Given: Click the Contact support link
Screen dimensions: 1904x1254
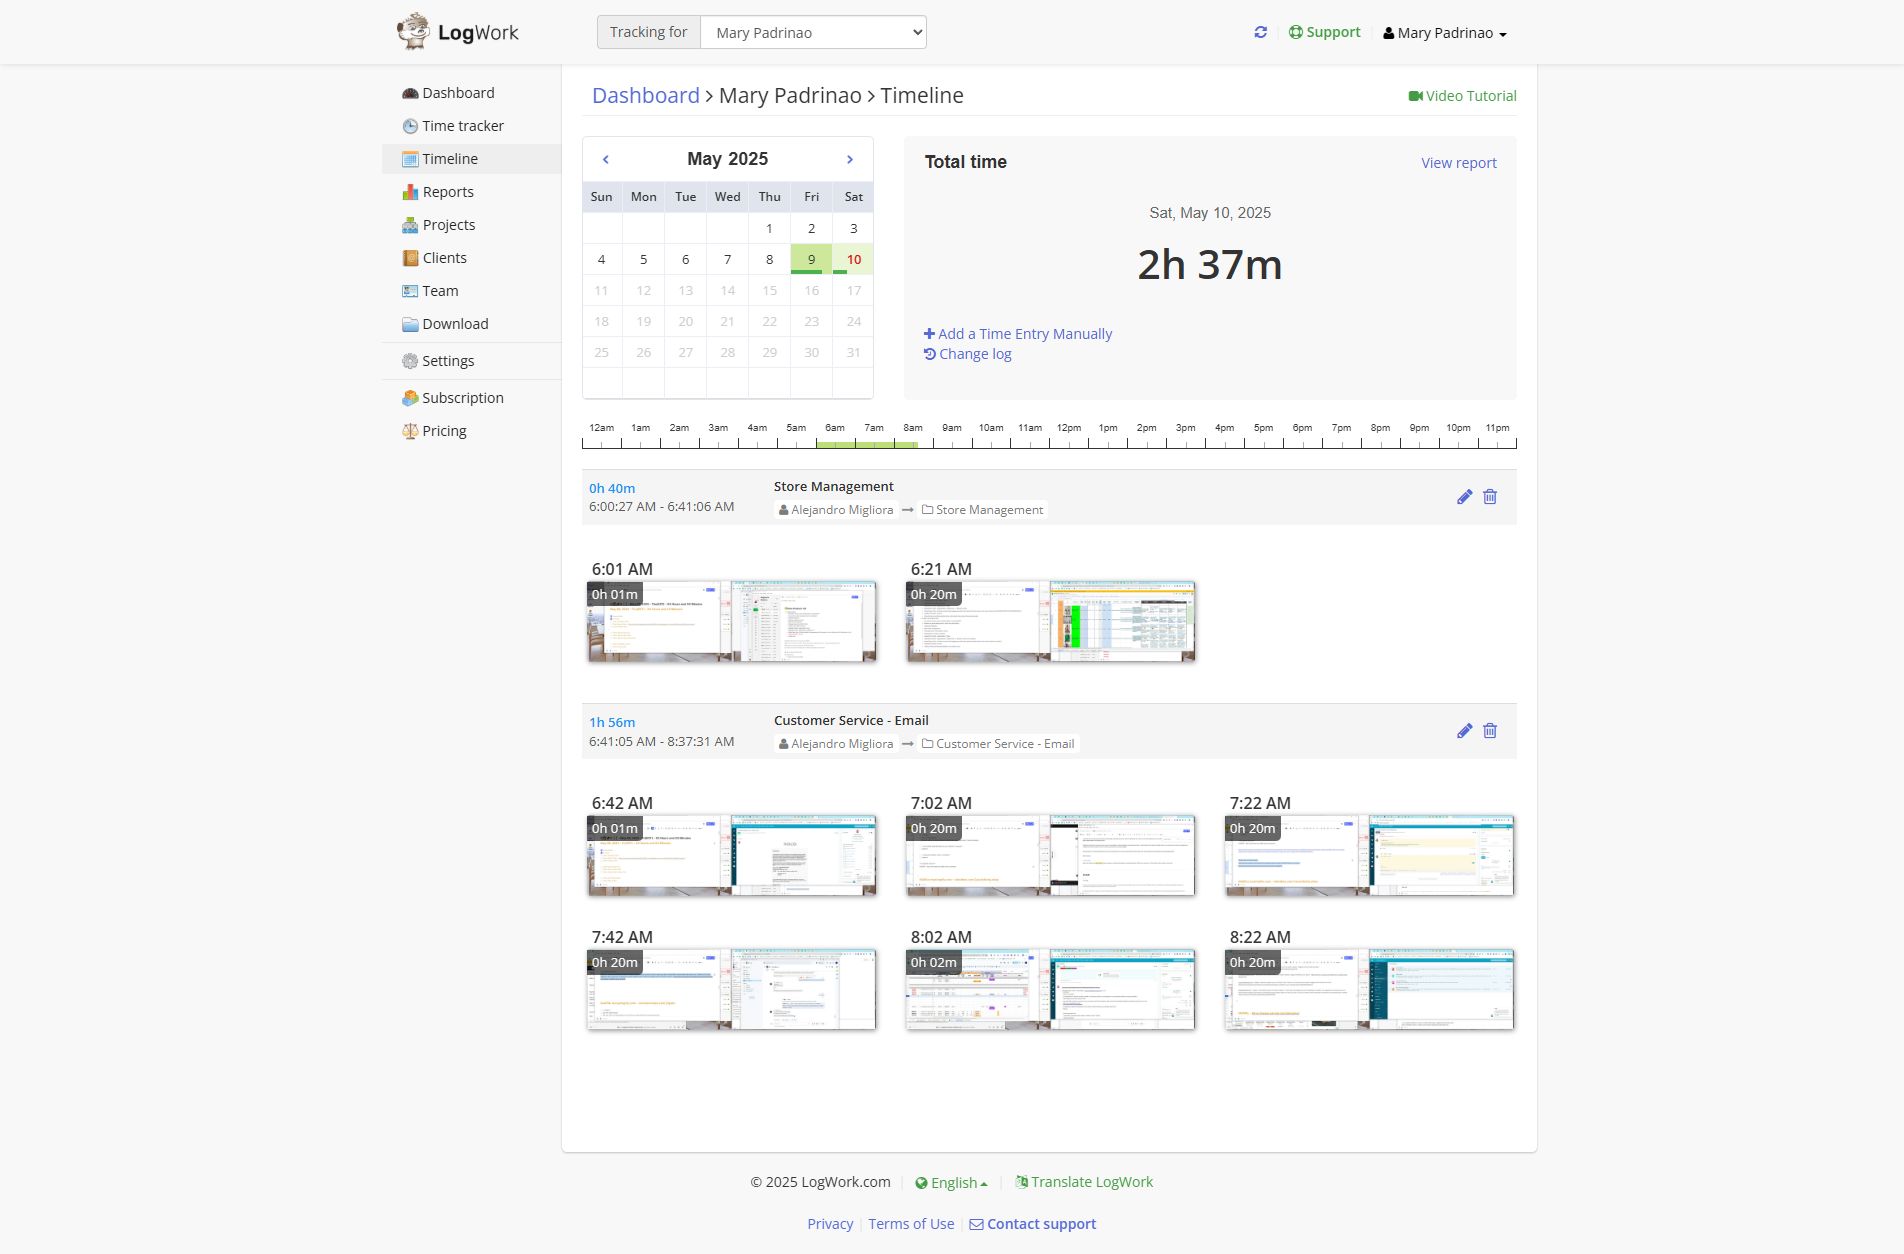Looking at the screenshot, I should pyautogui.click(x=1033, y=1224).
